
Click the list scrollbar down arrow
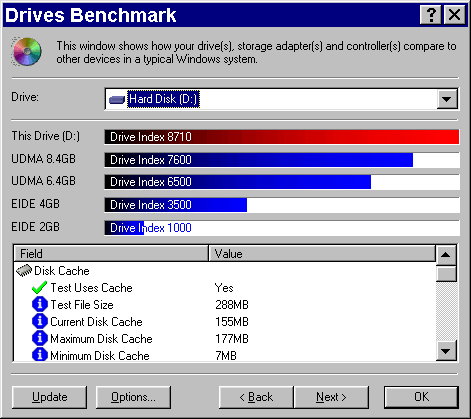(446, 351)
